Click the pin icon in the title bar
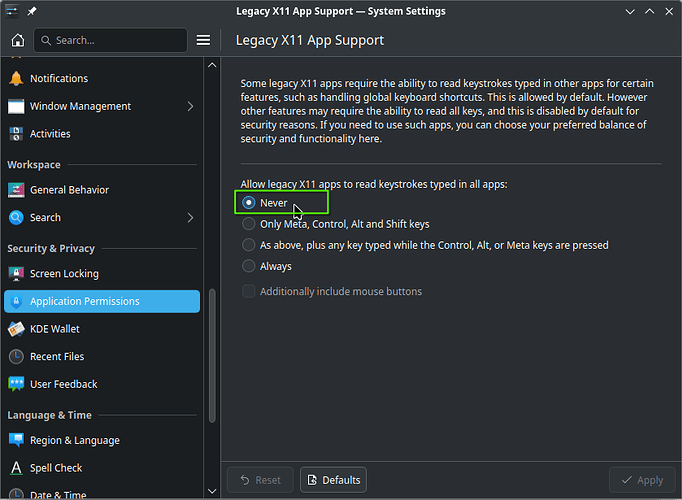Screen dimensions: 682x500 pyautogui.click(x=32, y=11)
